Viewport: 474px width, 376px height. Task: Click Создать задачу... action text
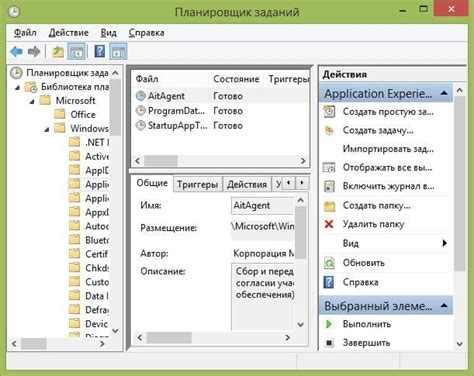point(378,130)
